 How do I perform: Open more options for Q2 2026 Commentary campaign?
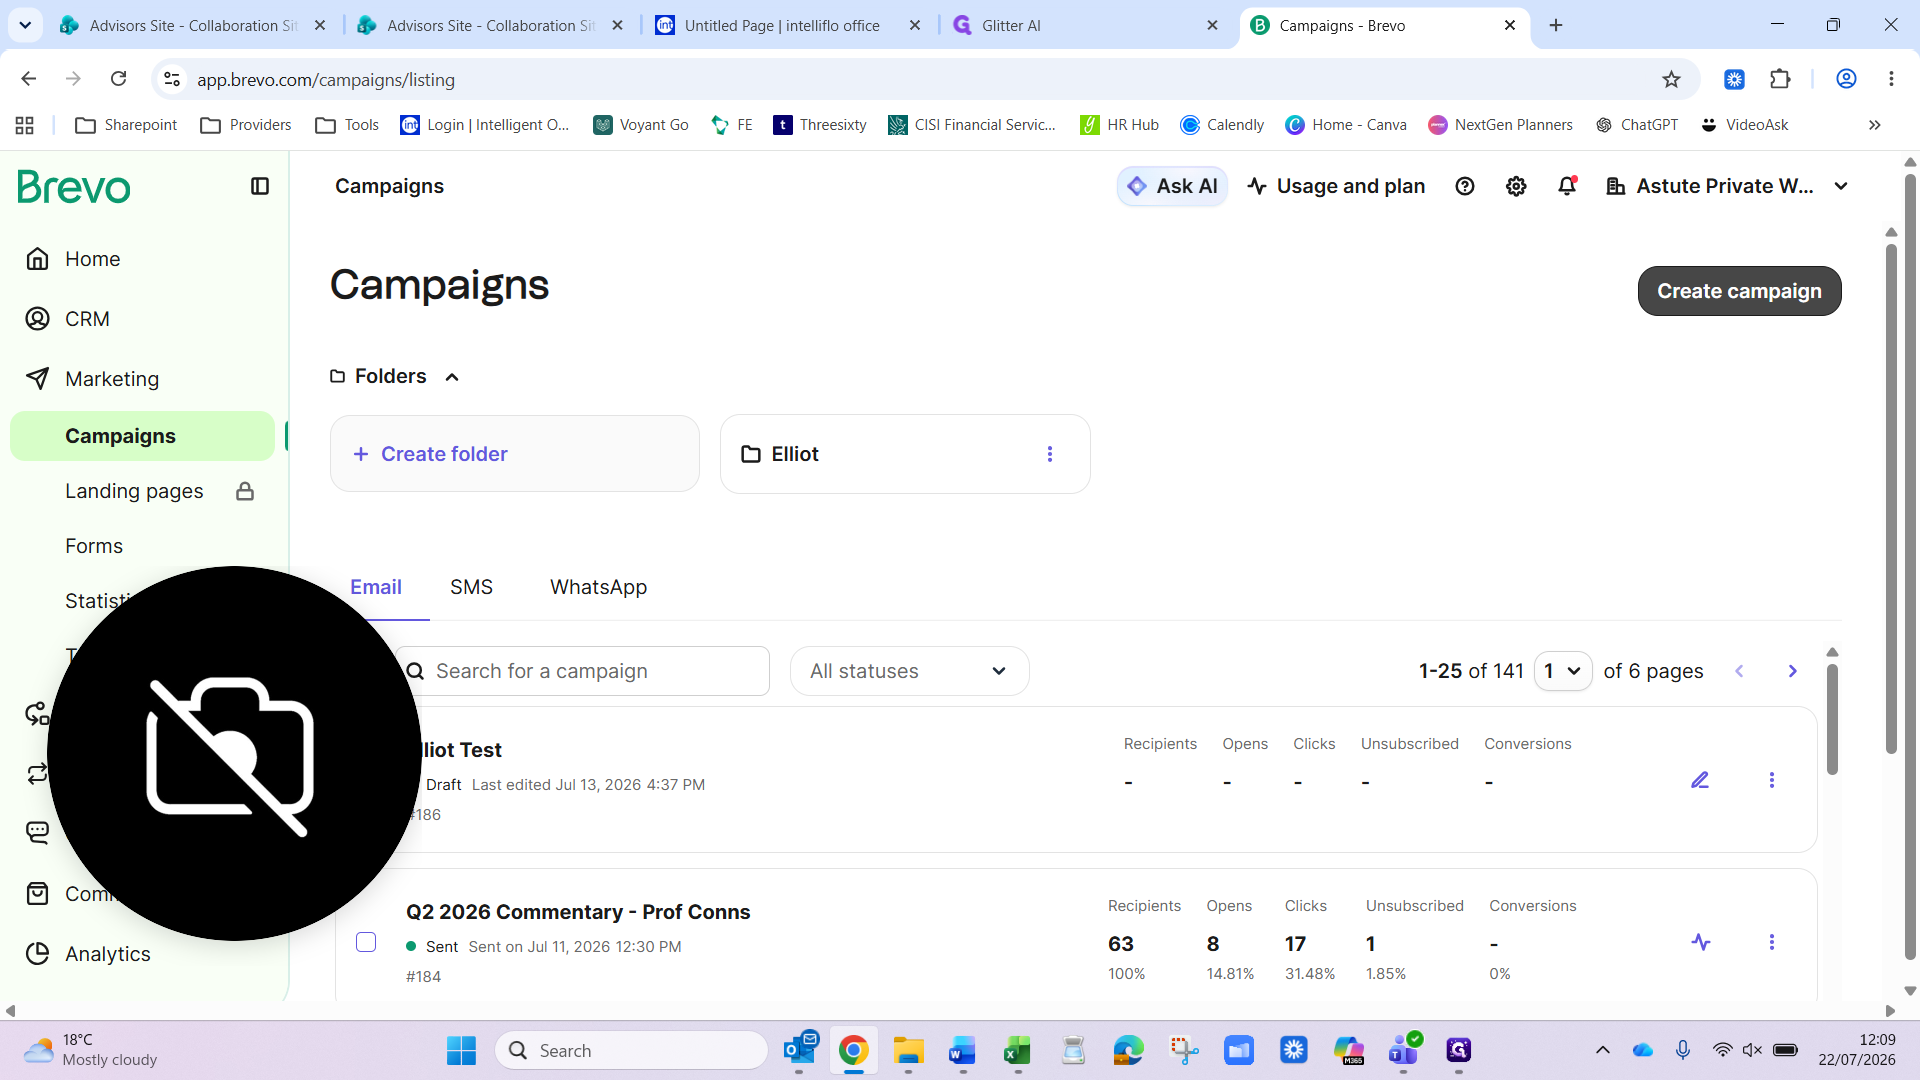[x=1771, y=942]
